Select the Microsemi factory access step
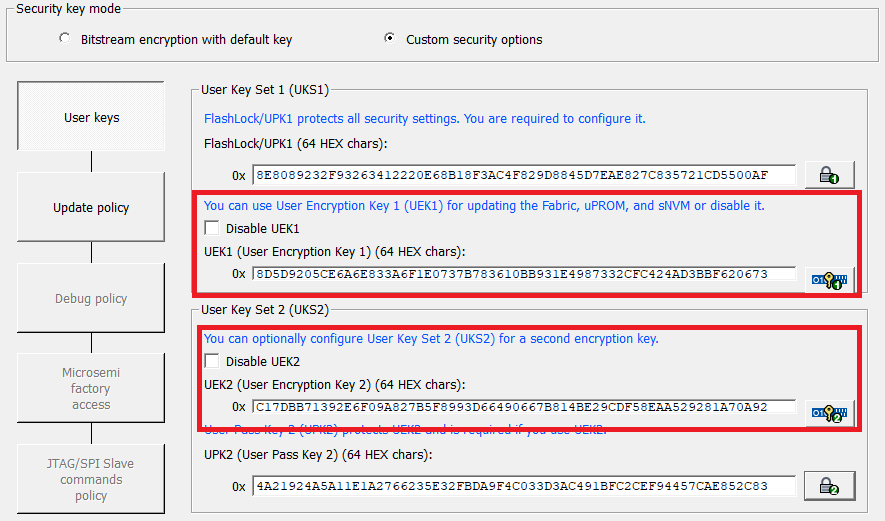The width and height of the screenshot is (885, 521). [x=91, y=388]
